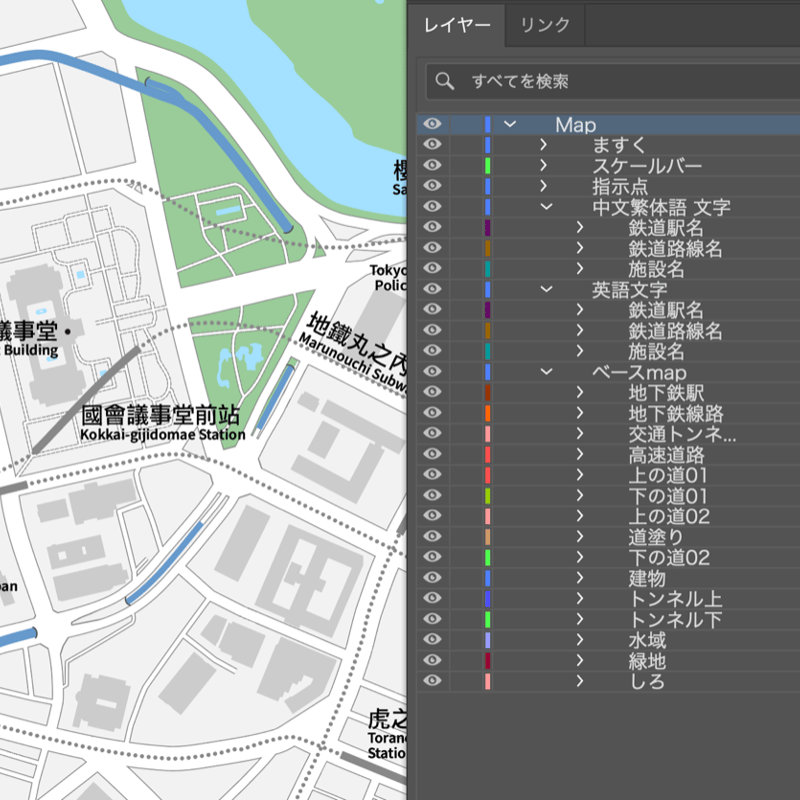Expand the 指示点 sublayer
This screenshot has width=800, height=800.
(x=543, y=186)
